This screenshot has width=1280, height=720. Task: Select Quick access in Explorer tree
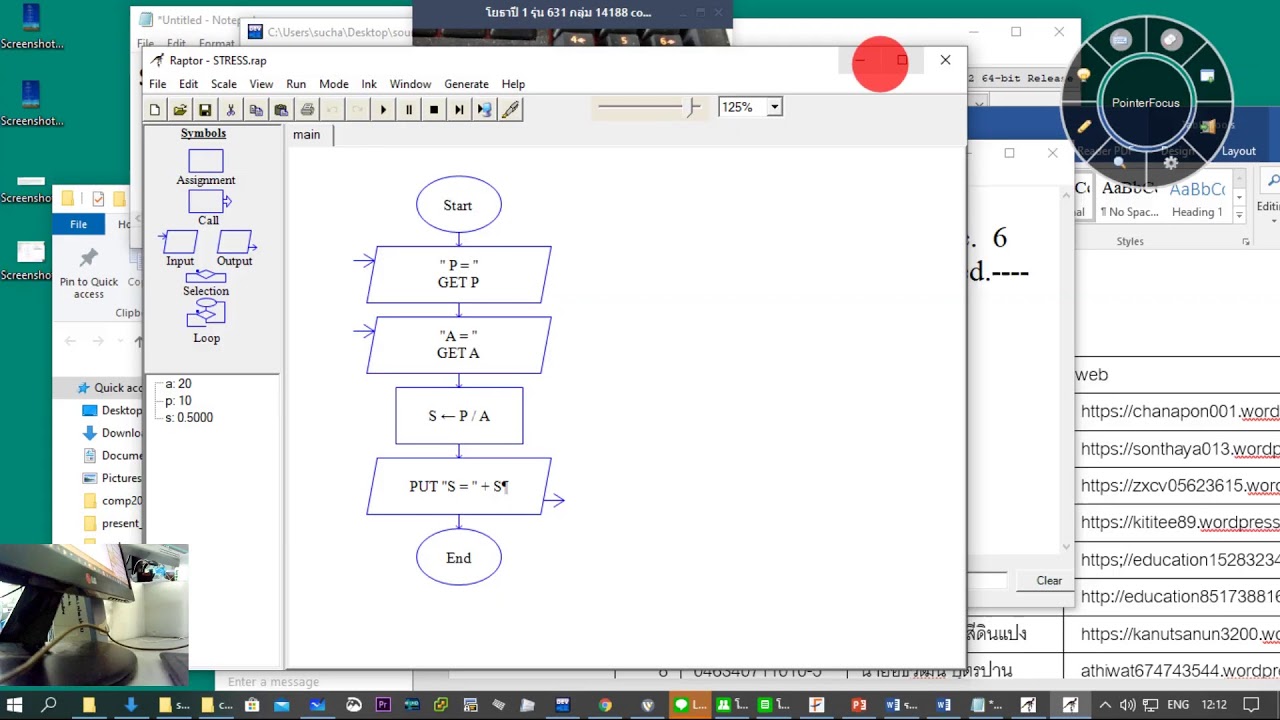coord(118,388)
